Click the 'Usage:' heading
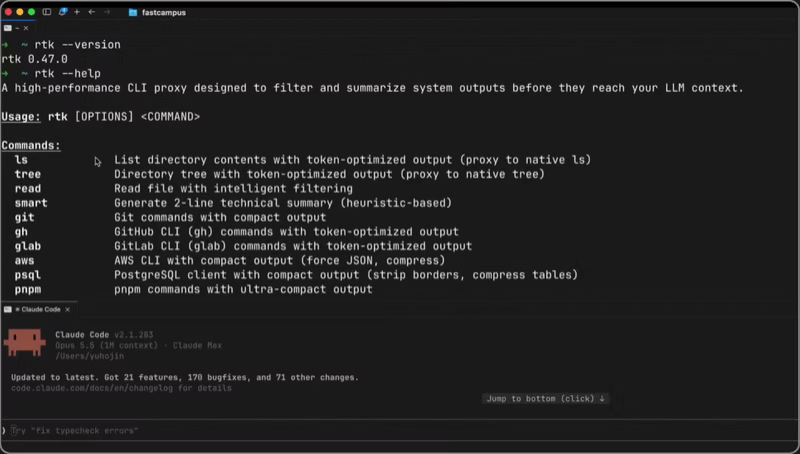The width and height of the screenshot is (800, 454). click(x=21, y=117)
